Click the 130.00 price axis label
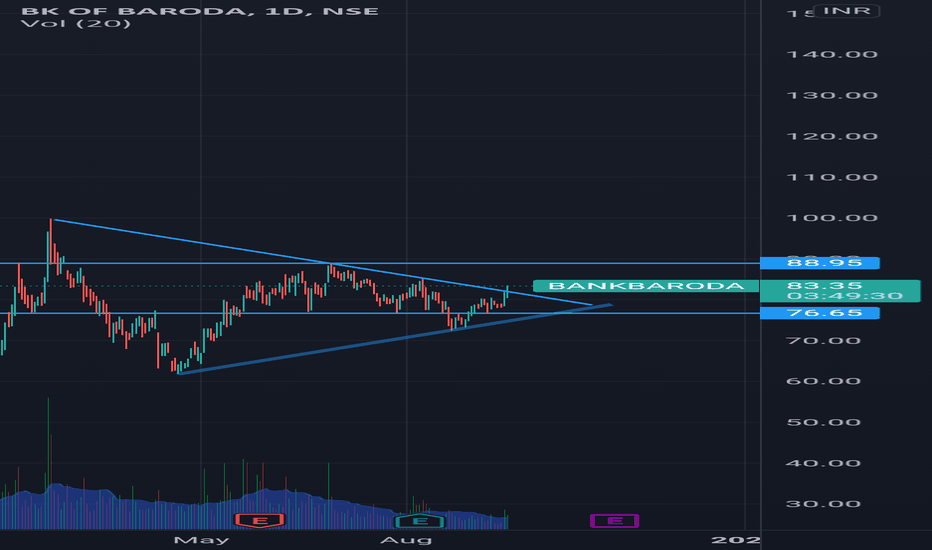This screenshot has height=550, width=932. coord(832,95)
